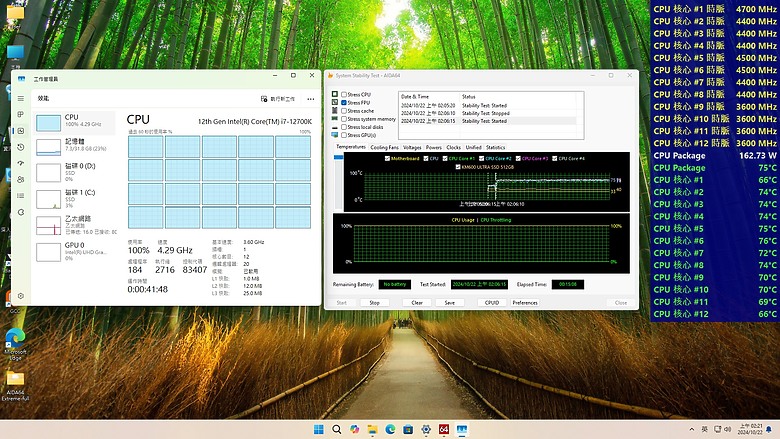
Task: Toggle CPU Core #2 graph checkbox
Action: click(x=482, y=159)
